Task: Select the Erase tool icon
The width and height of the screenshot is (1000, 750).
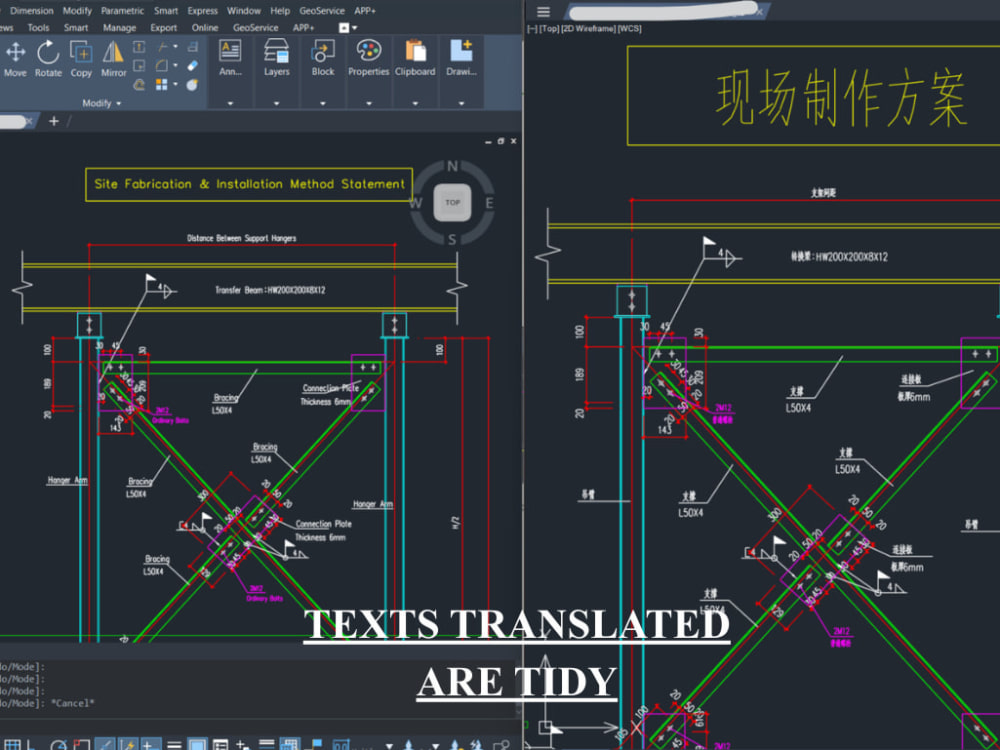Action: tap(193, 66)
